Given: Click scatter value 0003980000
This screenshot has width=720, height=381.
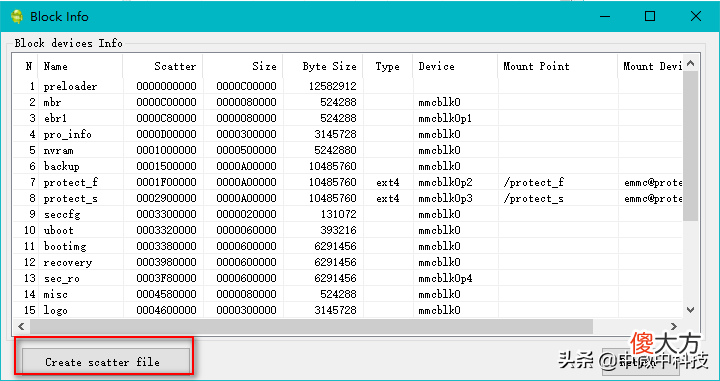Looking at the screenshot, I should [x=166, y=262].
